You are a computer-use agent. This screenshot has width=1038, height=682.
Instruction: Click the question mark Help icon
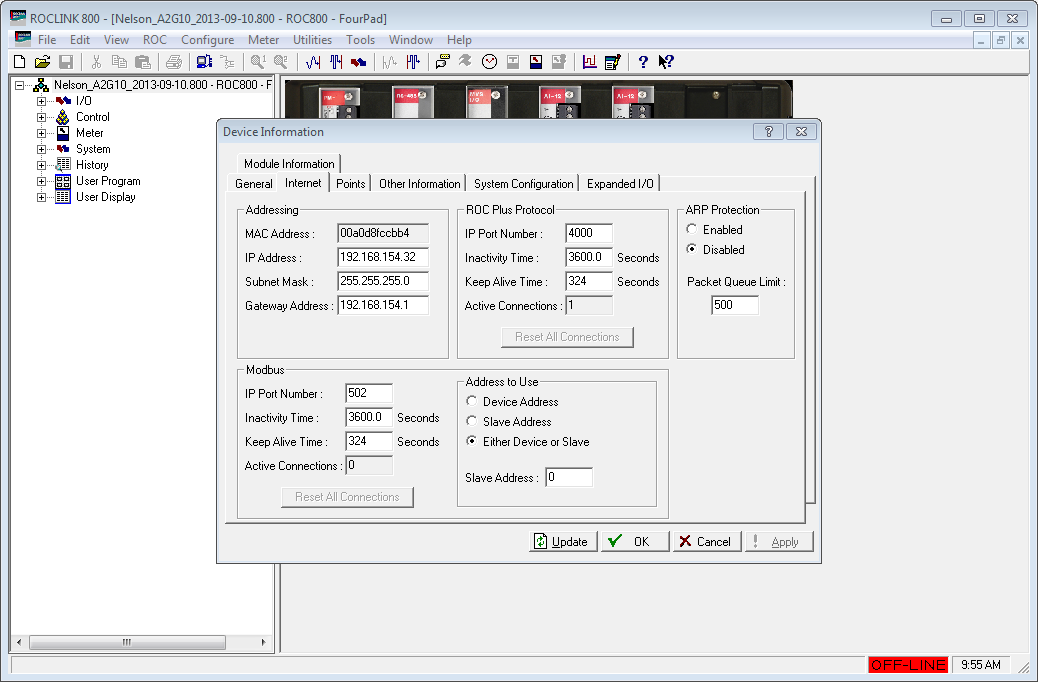pyautogui.click(x=643, y=62)
